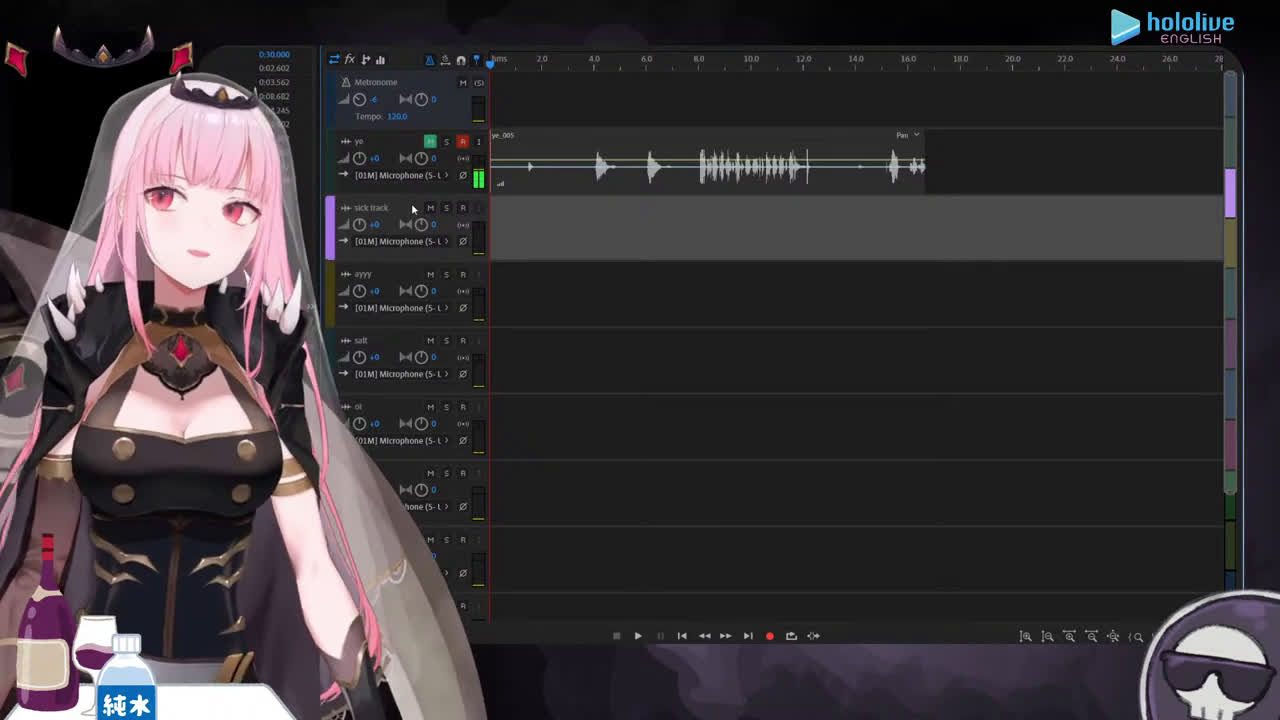Open the input dropdown for the 'oi' track

400,440
